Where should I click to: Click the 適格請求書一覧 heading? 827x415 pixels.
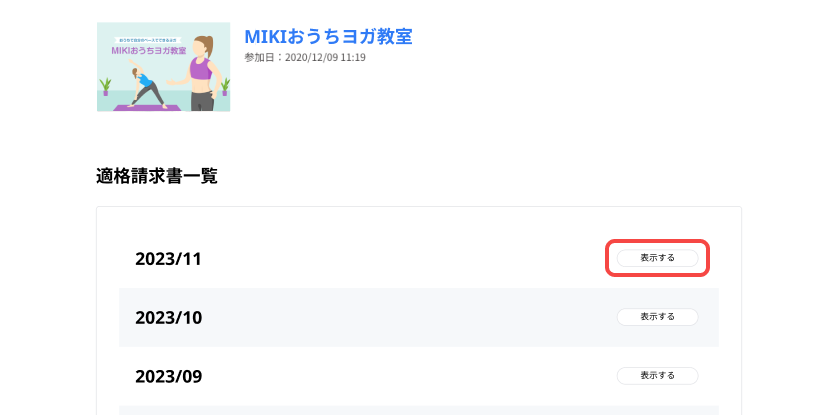click(157, 176)
